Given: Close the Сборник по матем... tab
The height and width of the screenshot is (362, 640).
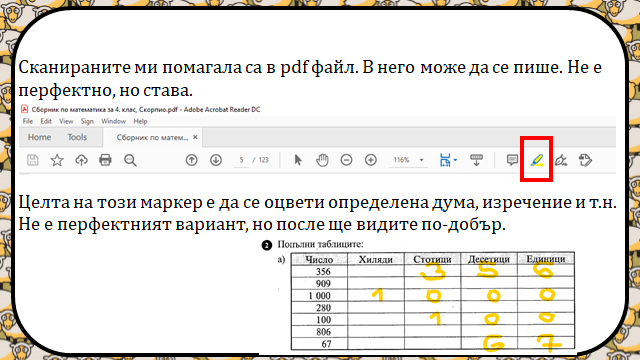Looking at the screenshot, I should (195, 137).
